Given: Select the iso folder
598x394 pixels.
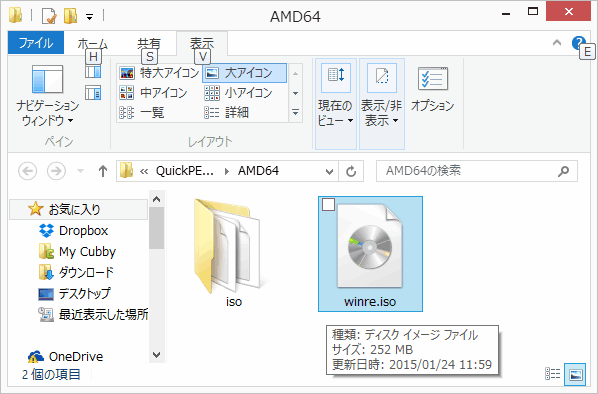Looking at the screenshot, I should coord(233,253).
